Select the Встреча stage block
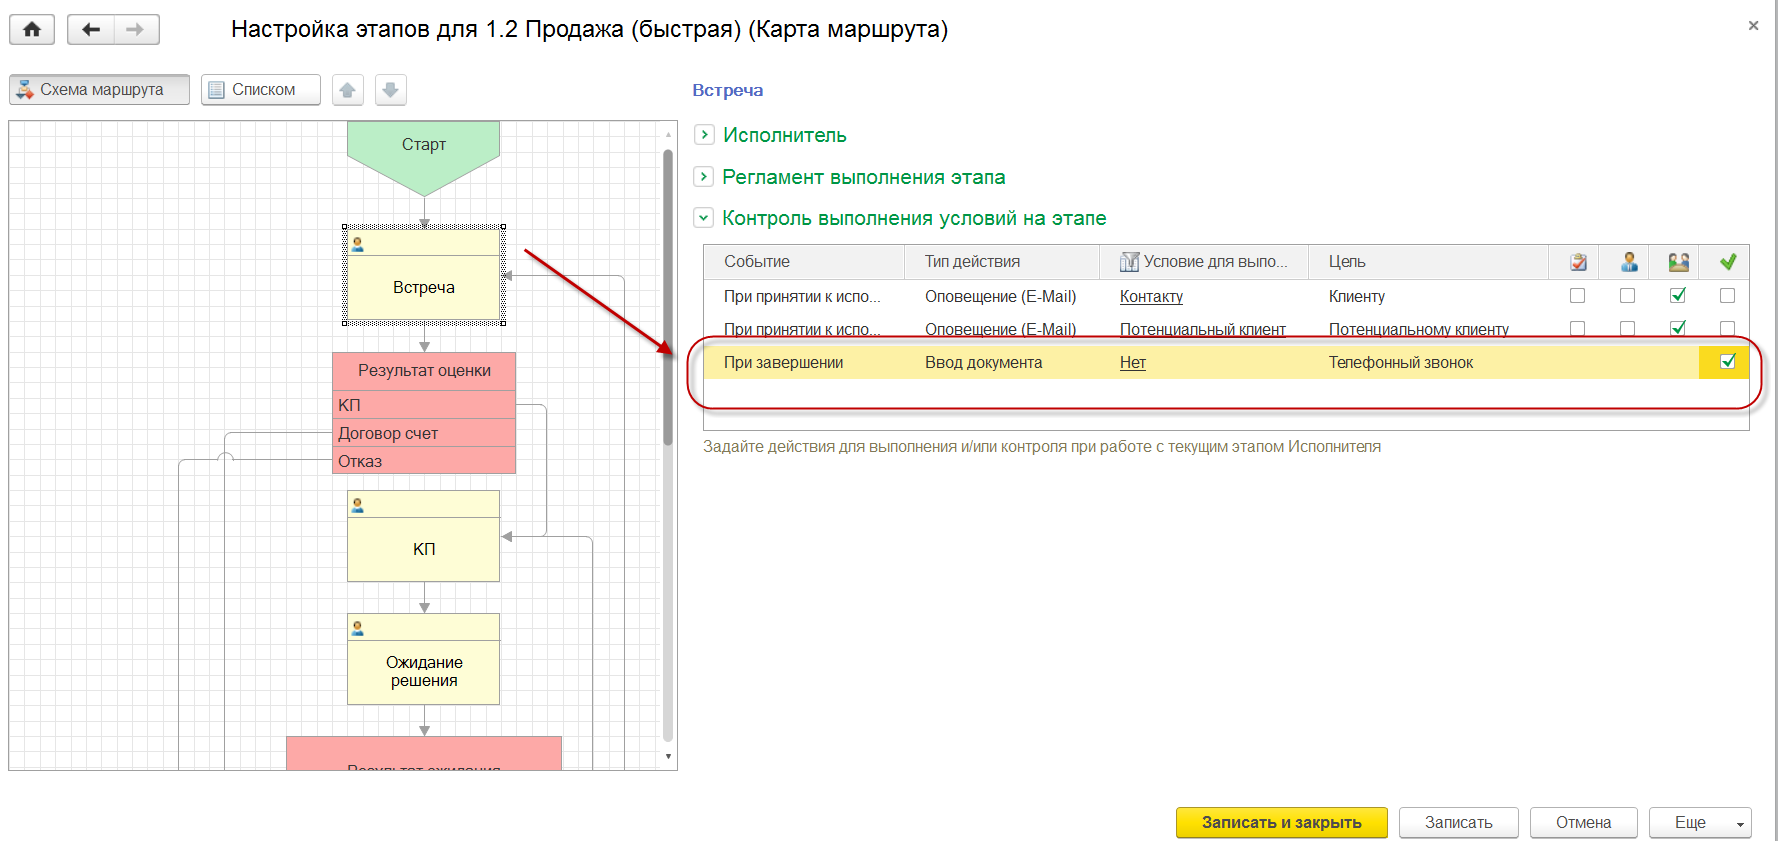 [424, 275]
